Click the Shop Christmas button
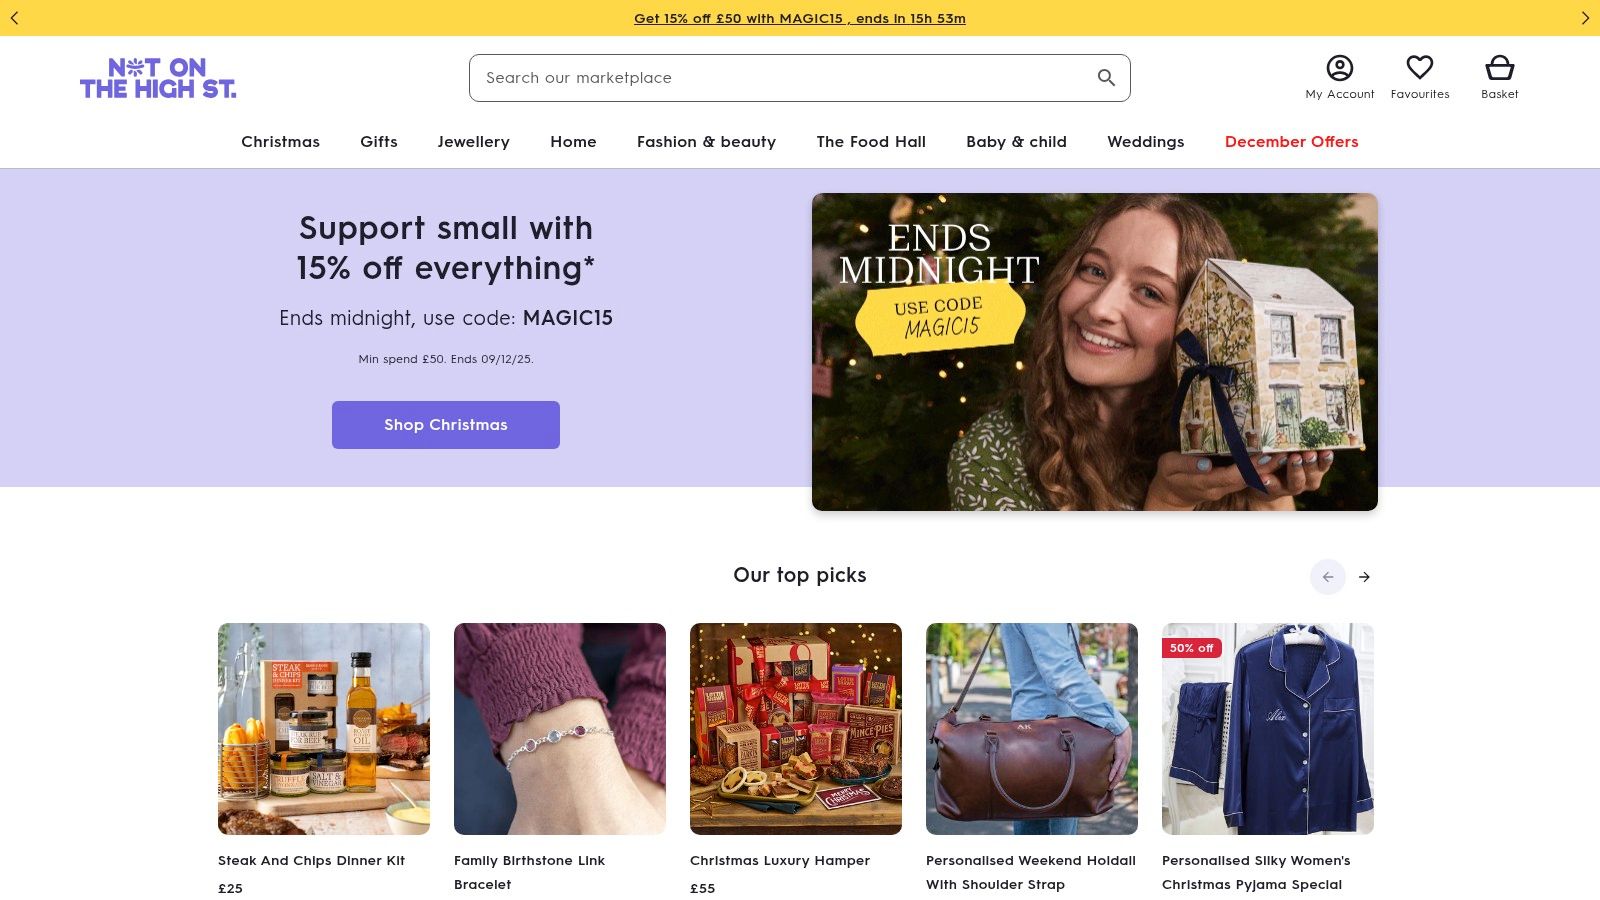This screenshot has width=1600, height=900. 446,424
